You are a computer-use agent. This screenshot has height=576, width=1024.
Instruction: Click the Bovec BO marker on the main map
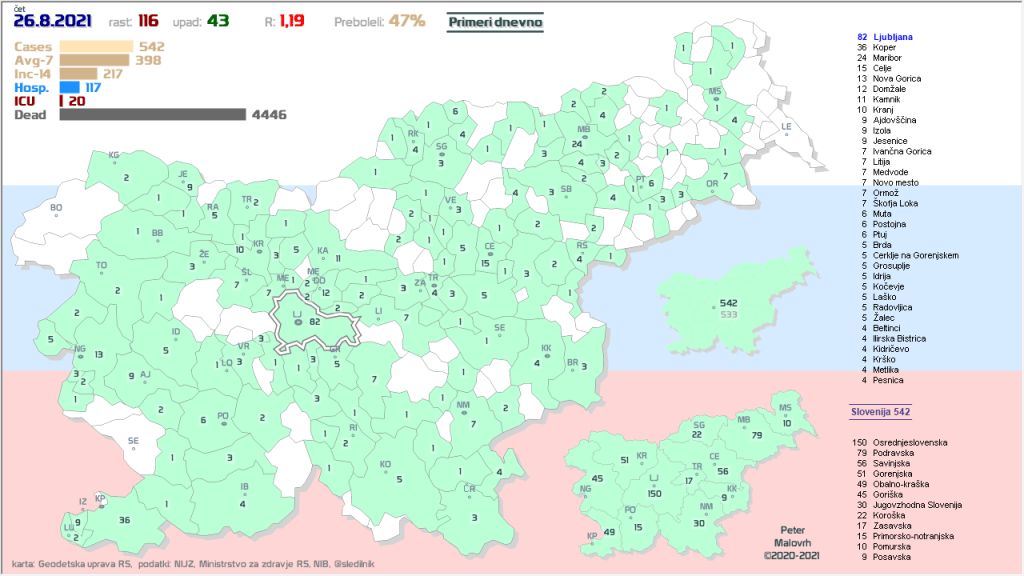pyautogui.click(x=56, y=216)
